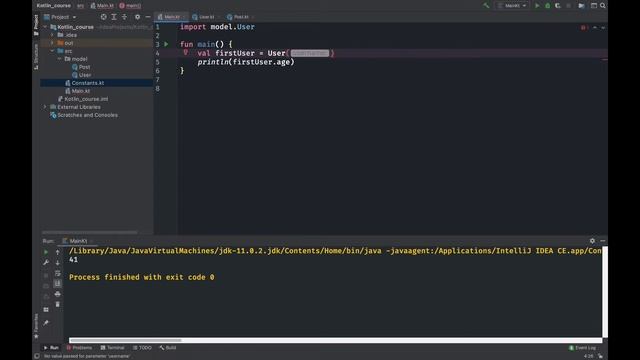The height and width of the screenshot is (360, 640).
Task: Open the Run tool window button
Action: point(51,348)
